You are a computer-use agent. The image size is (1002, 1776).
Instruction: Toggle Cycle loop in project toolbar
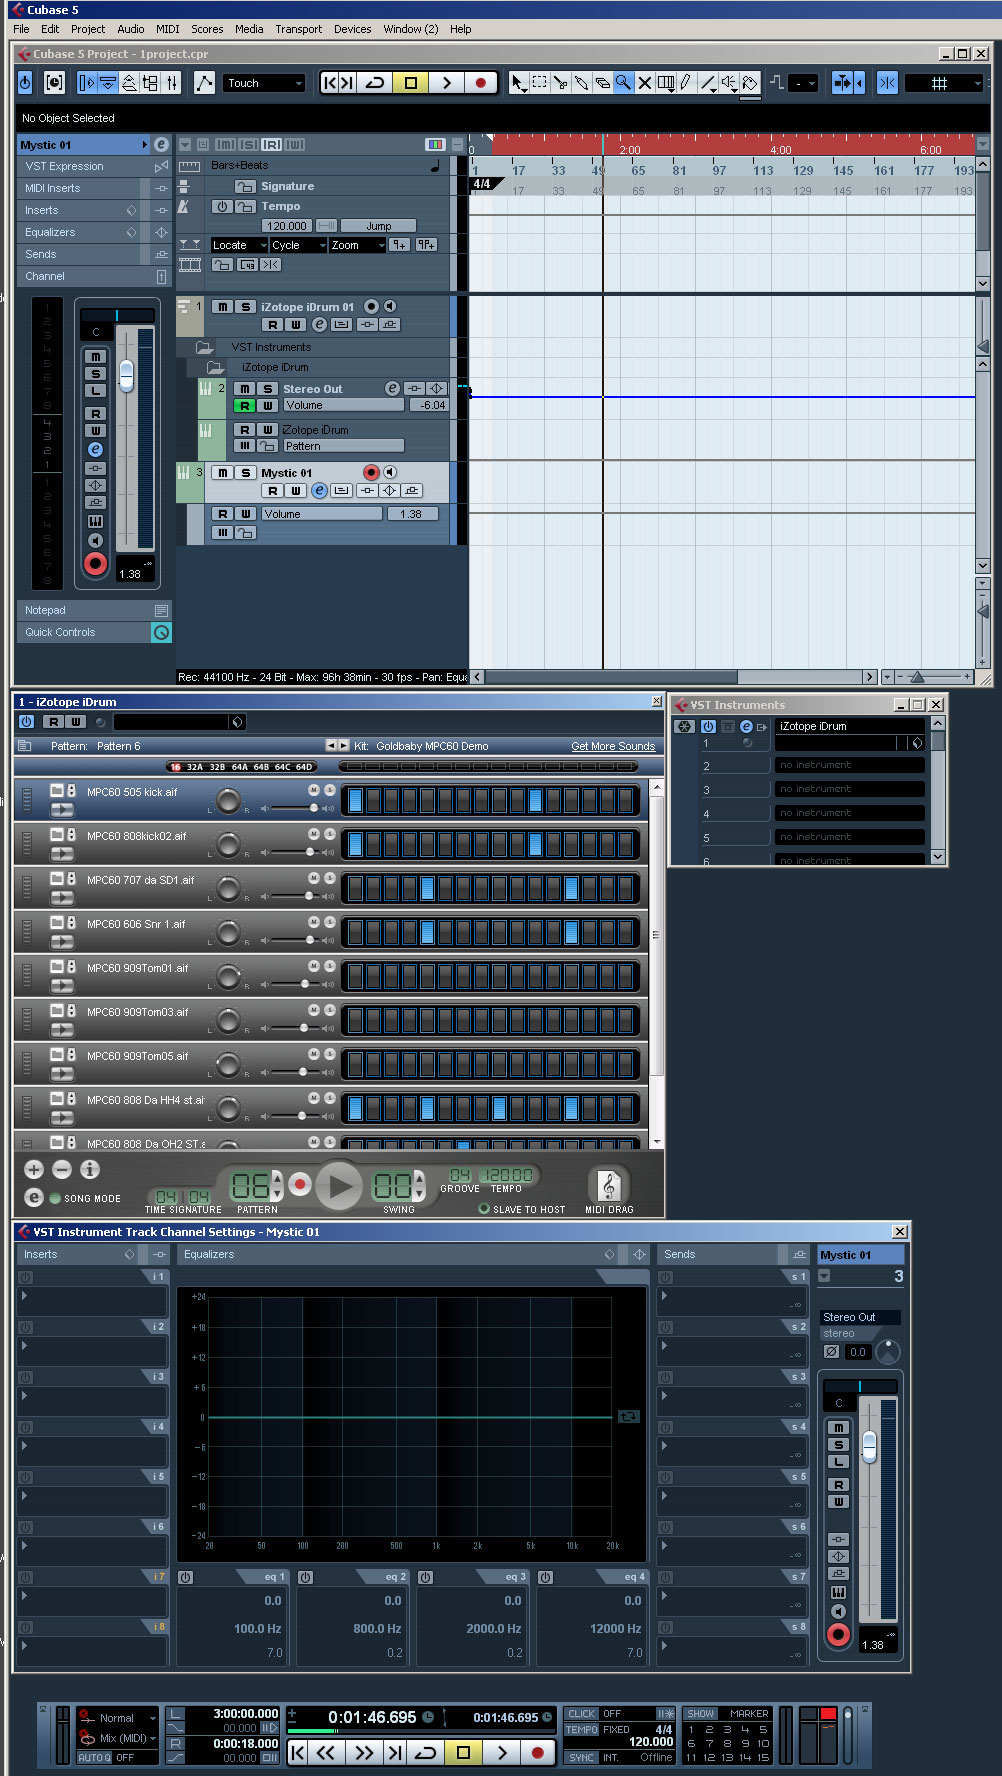pos(375,83)
